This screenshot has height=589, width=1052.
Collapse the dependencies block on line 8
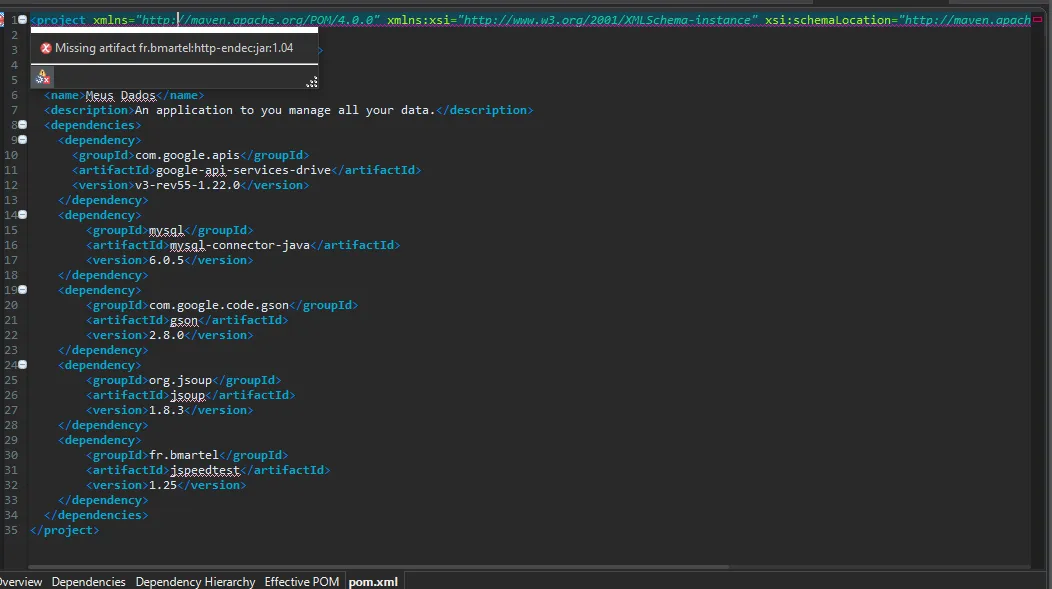tap(22, 125)
